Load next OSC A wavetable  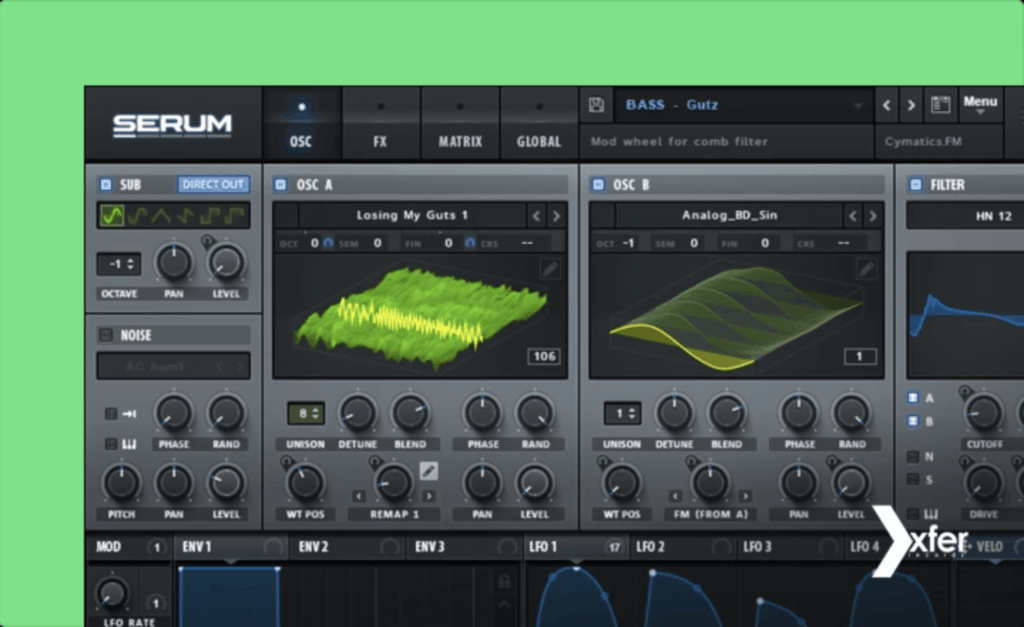556,216
